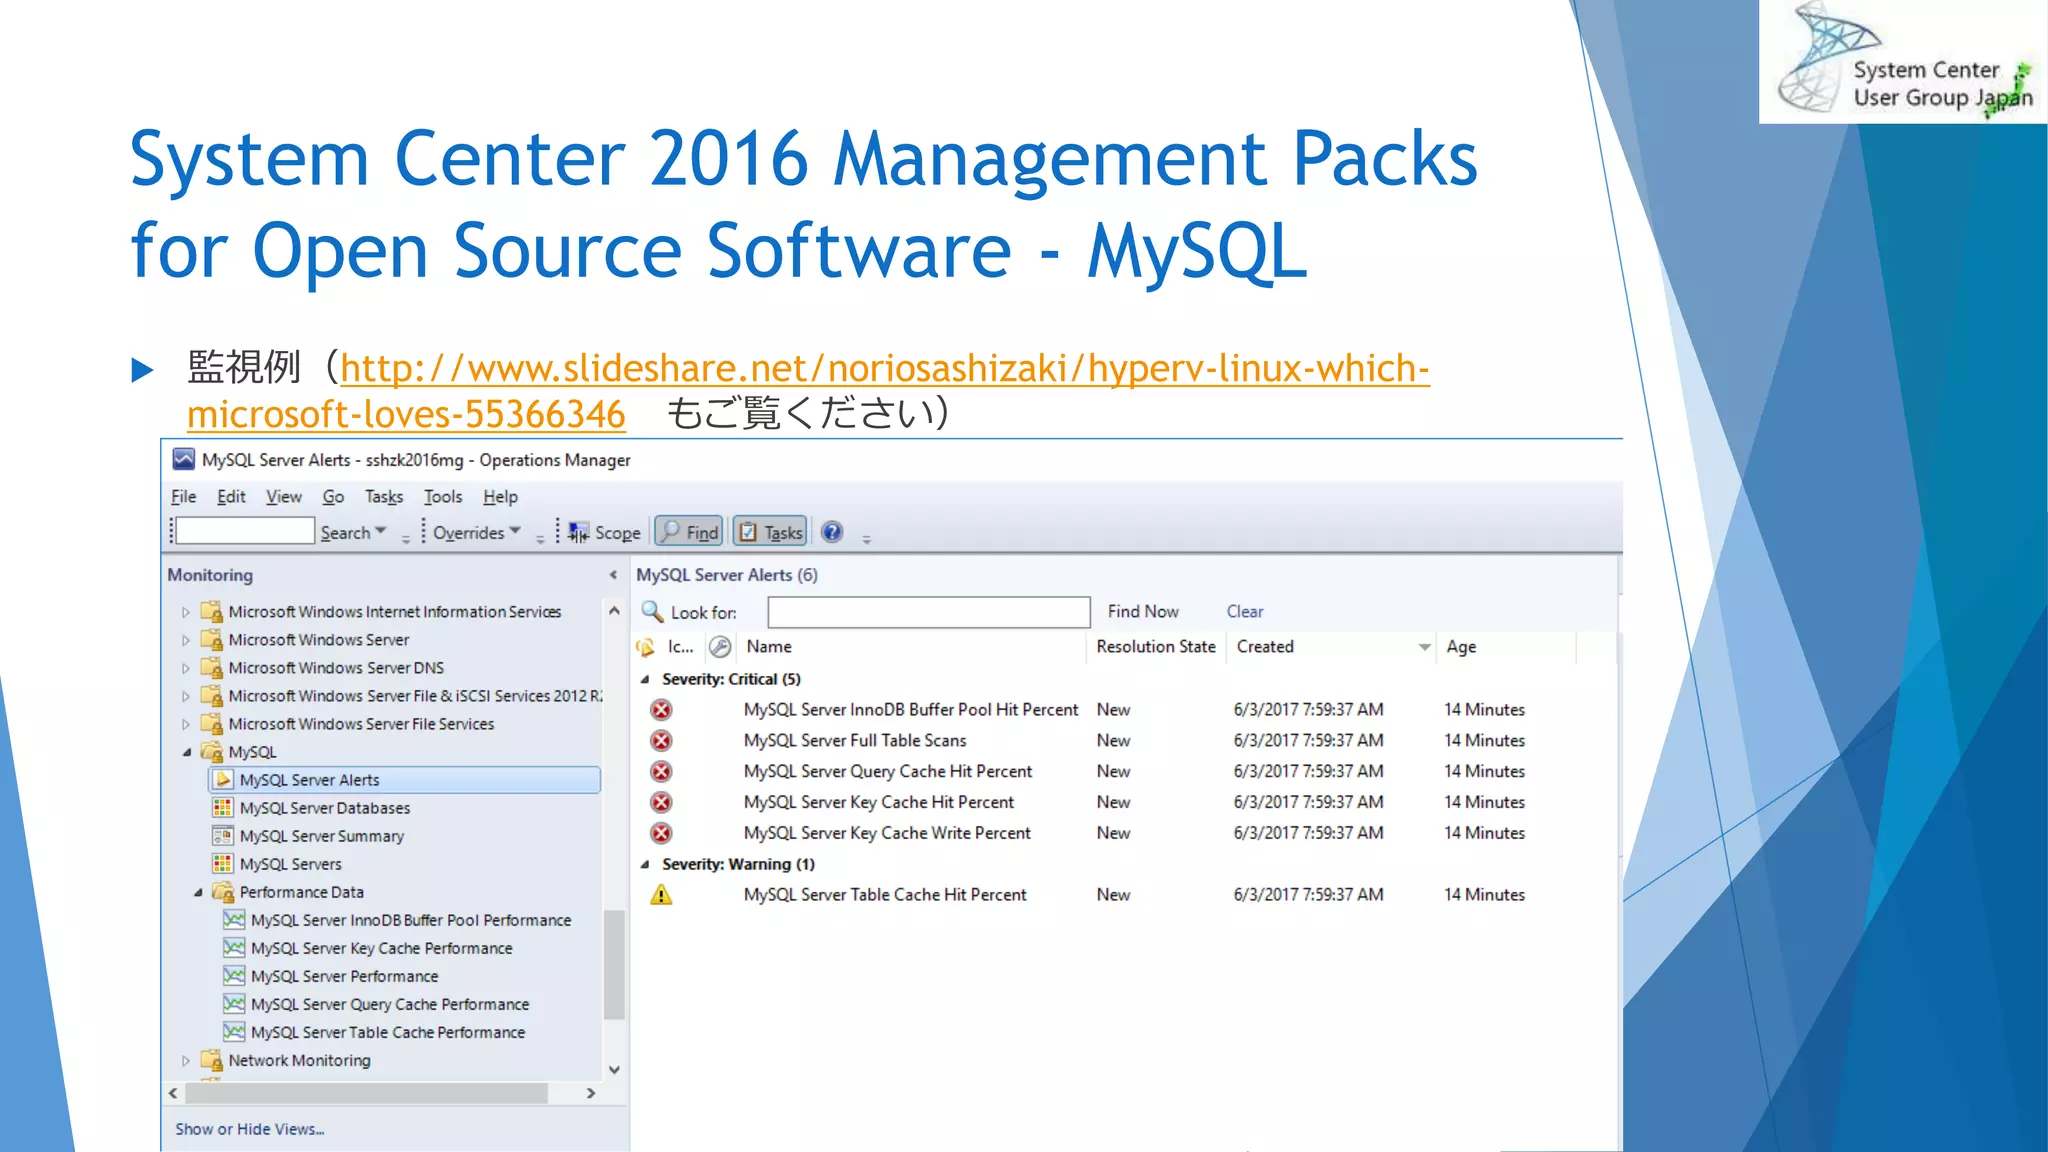Open the blue Help question-mark icon
Screen dimensions: 2048x1152
pos(832,532)
